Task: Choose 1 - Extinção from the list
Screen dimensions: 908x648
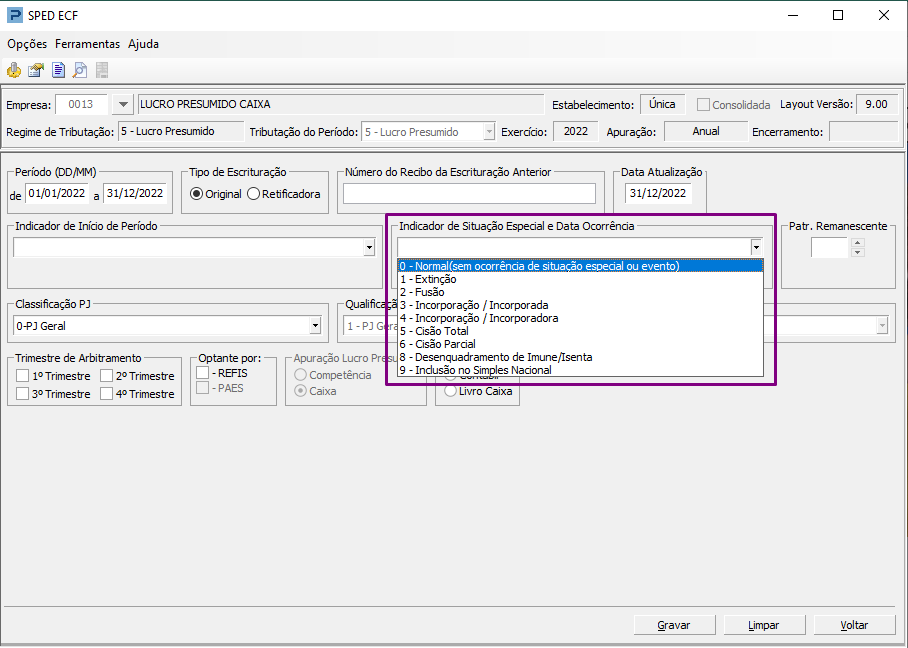Action: (580, 279)
